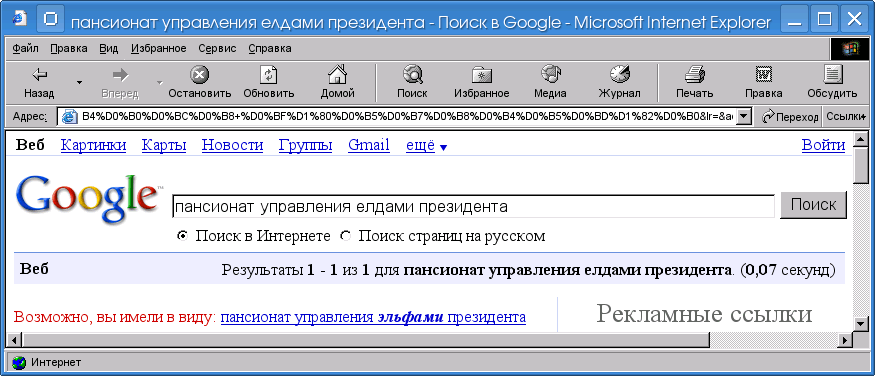Click the Переход go button
The image size is (875, 376).
pos(790,117)
